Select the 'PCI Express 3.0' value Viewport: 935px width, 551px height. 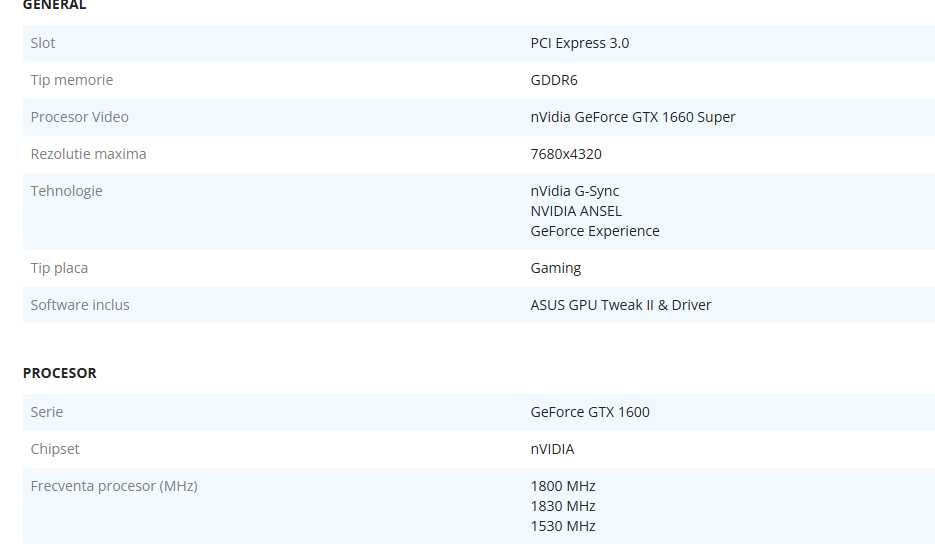[580, 43]
